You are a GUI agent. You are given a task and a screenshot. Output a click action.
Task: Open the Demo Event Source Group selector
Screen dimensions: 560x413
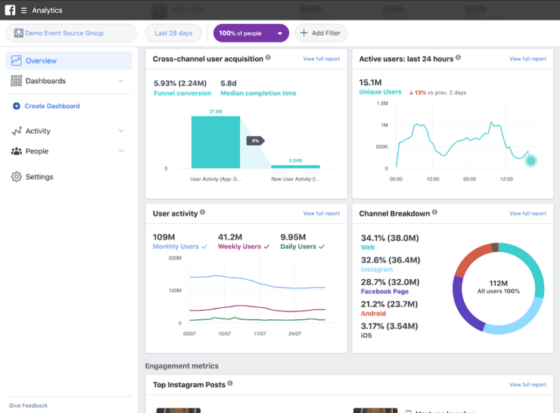(x=71, y=33)
